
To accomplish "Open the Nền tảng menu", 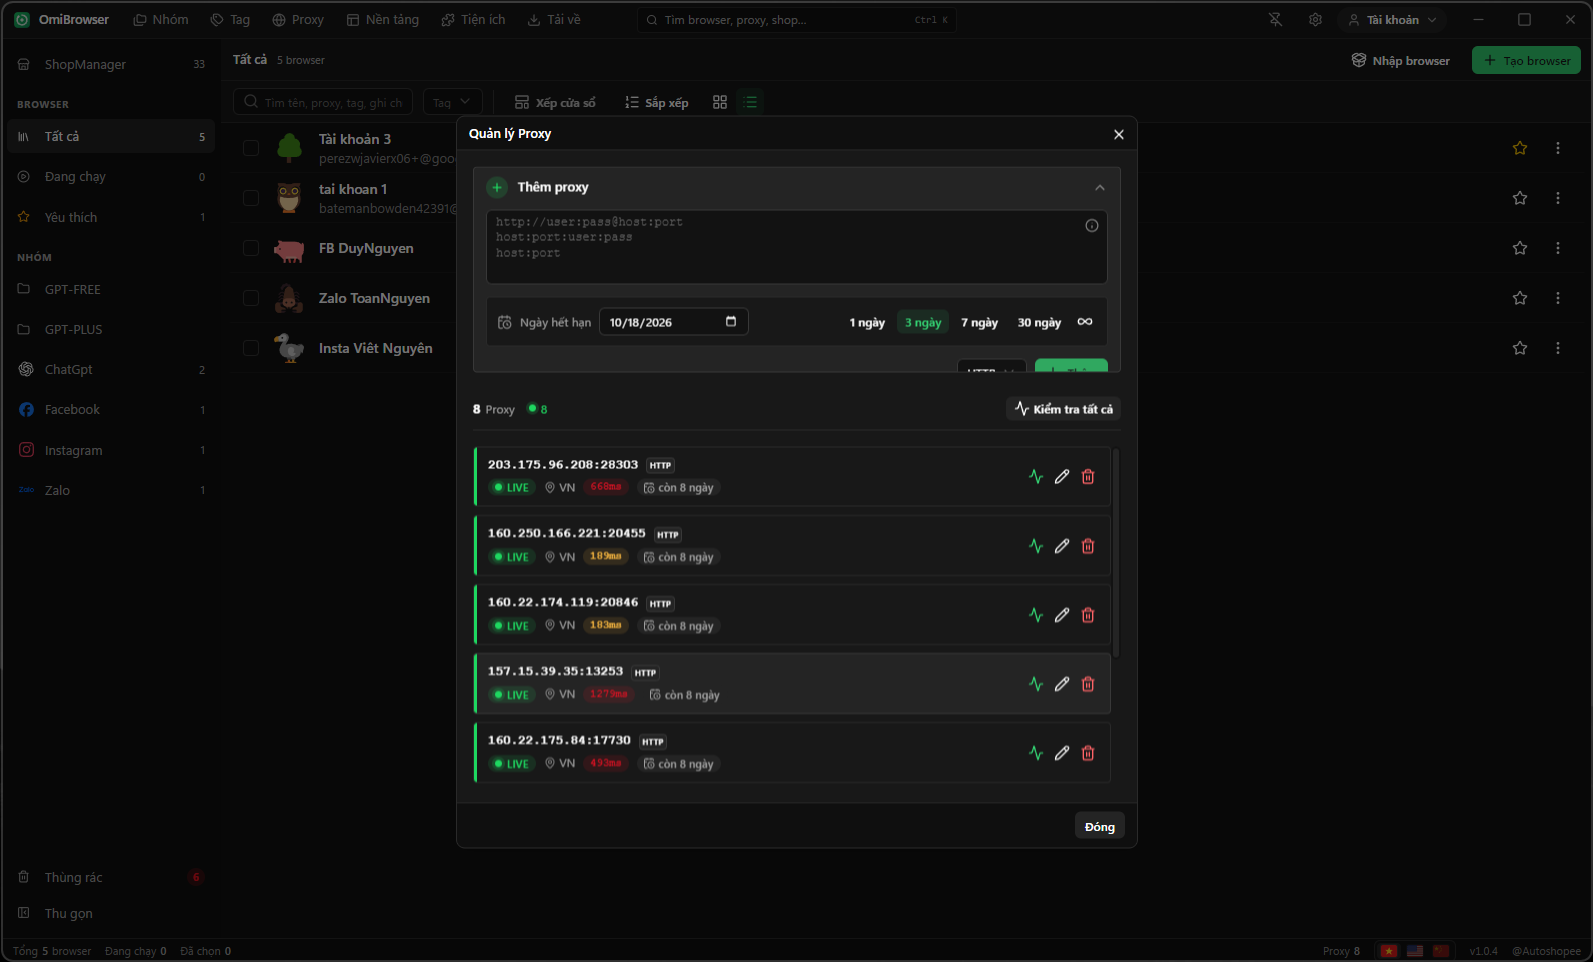I will click(x=383, y=20).
